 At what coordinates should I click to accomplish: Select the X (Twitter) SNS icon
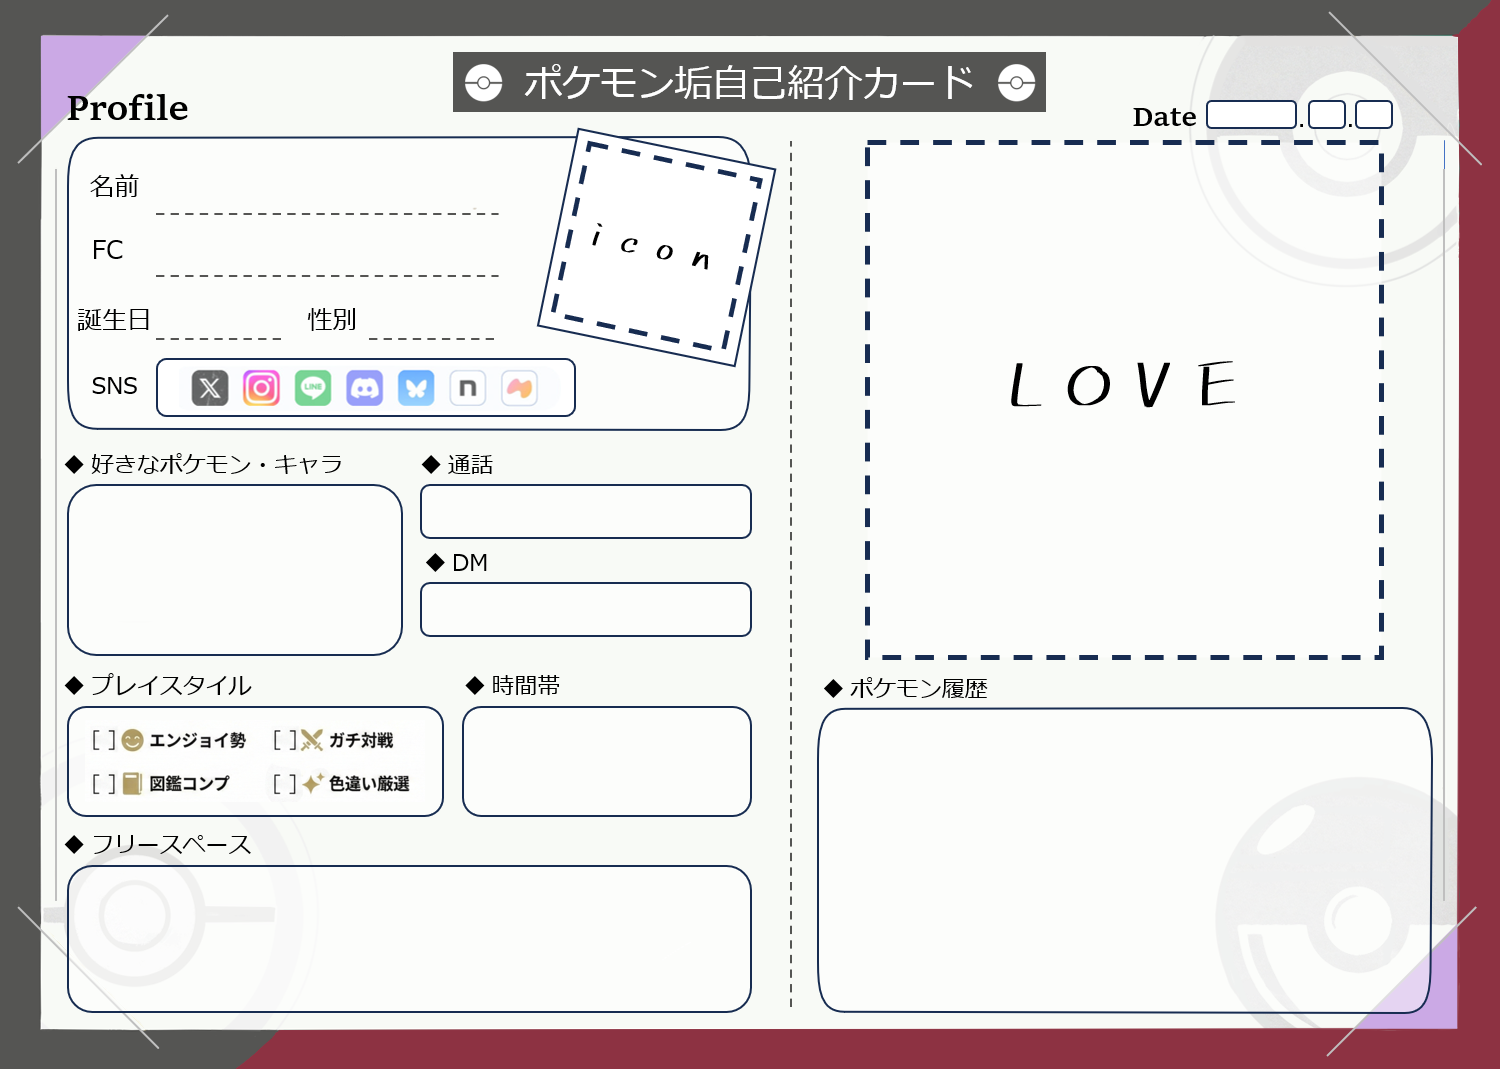coord(209,387)
